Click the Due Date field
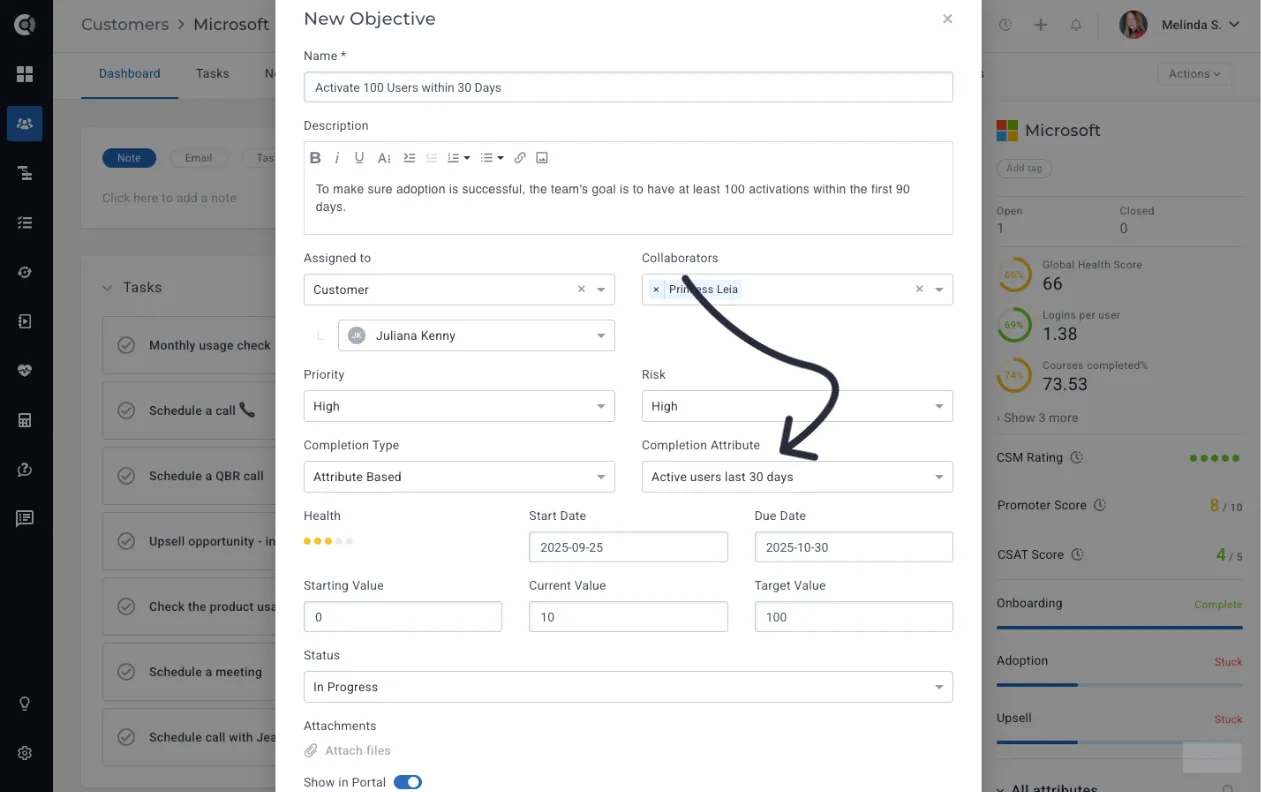This screenshot has height=792, width=1261. pyautogui.click(x=854, y=547)
